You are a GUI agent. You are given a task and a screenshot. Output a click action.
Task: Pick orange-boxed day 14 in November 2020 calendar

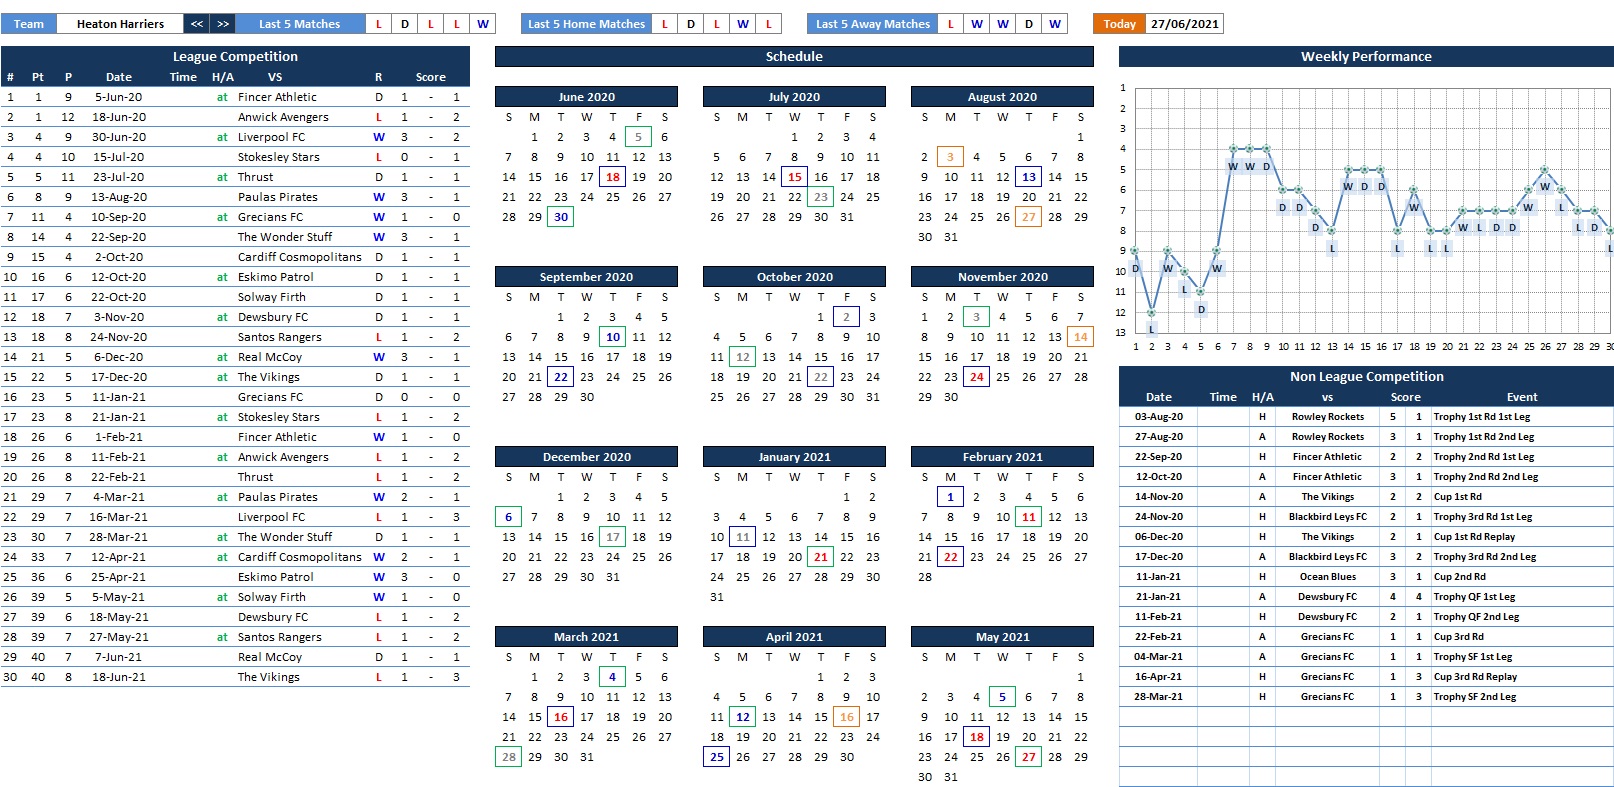1080,337
